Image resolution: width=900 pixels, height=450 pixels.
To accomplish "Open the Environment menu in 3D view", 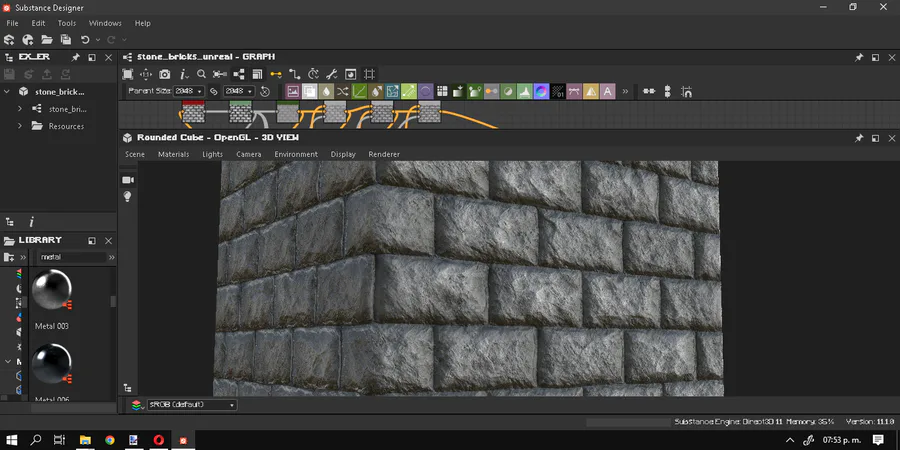I will tap(296, 154).
